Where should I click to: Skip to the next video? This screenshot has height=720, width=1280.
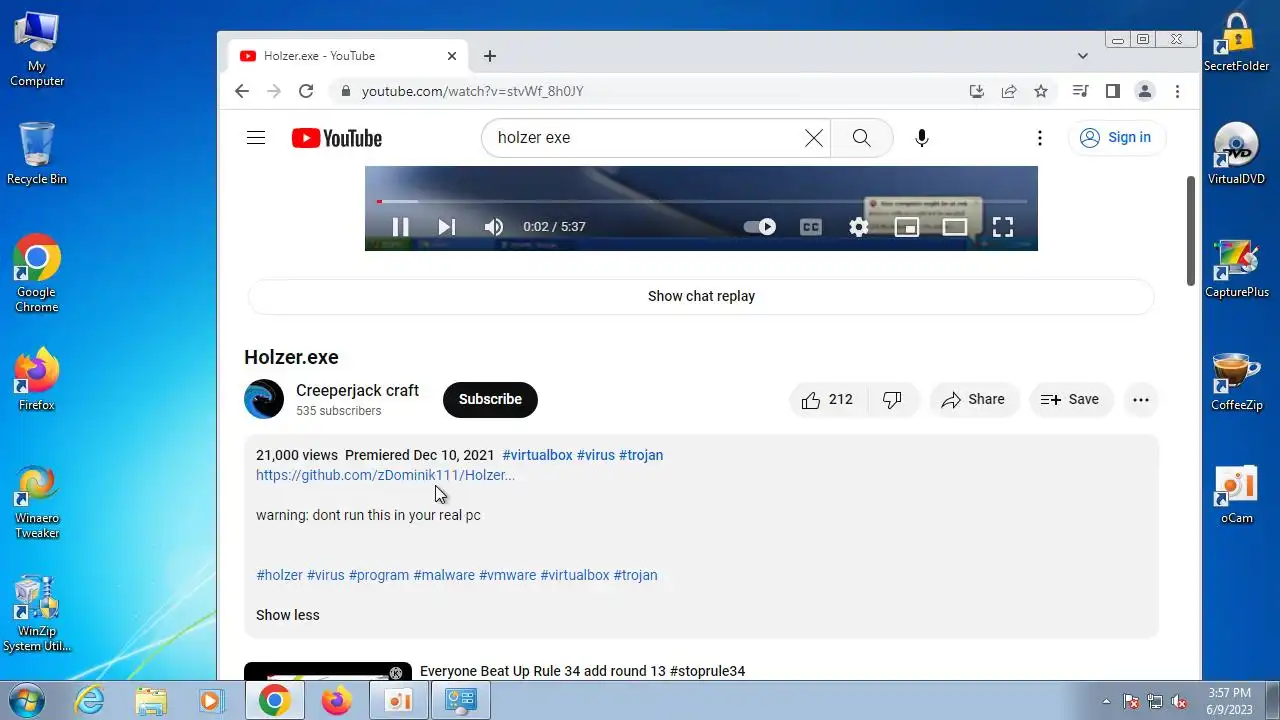click(447, 227)
